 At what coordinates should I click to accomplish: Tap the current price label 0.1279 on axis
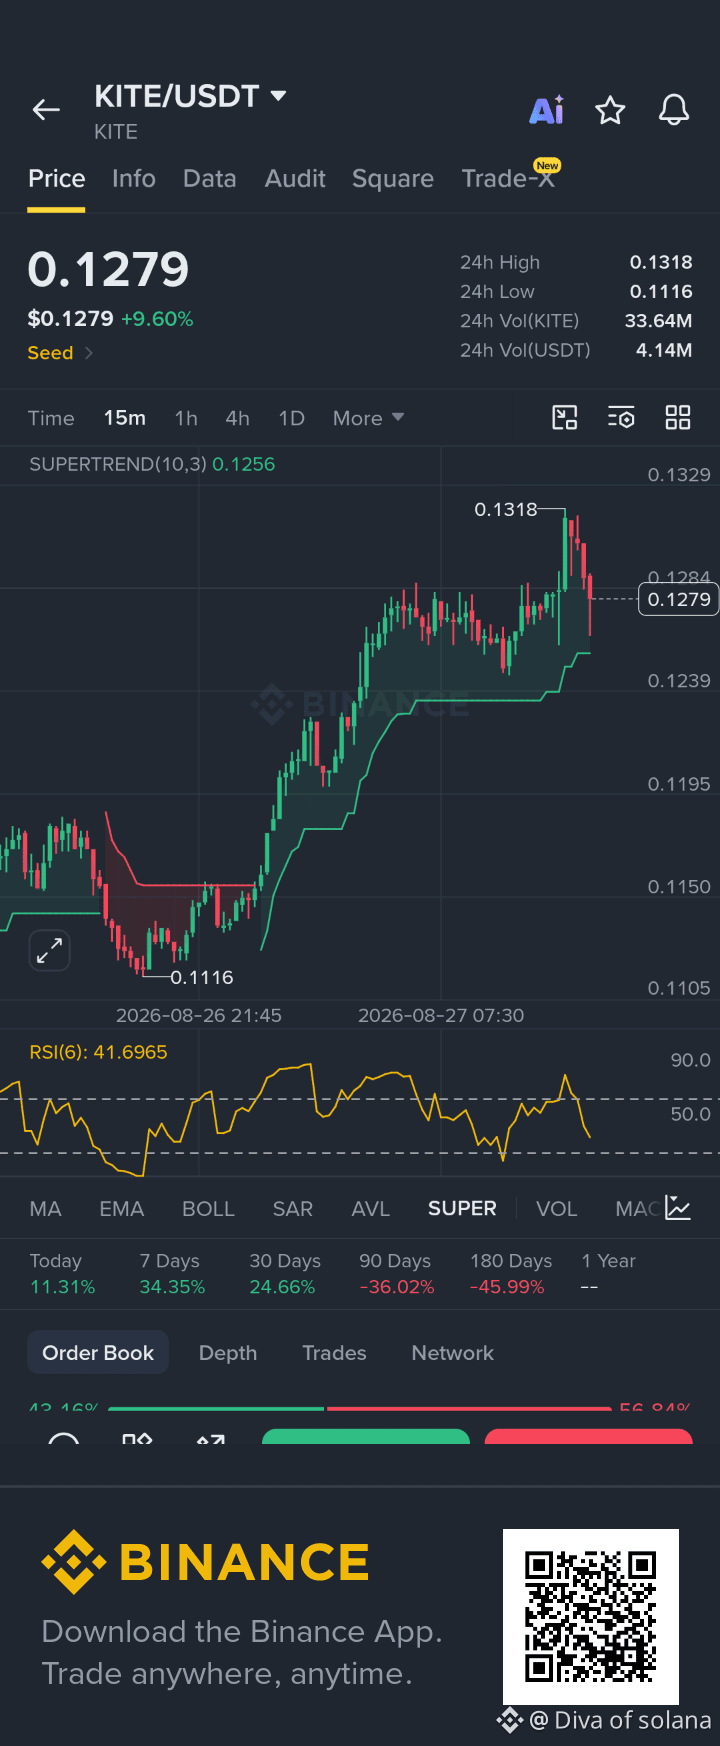pyautogui.click(x=679, y=599)
